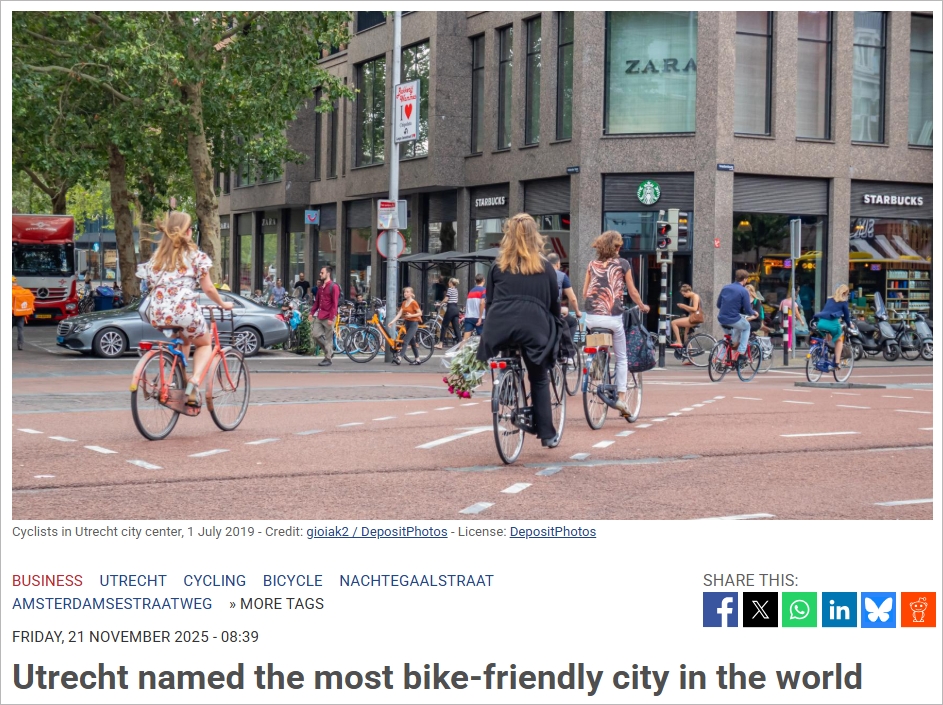This screenshot has width=943, height=705.
Task: Share article on Facebook
Action: click(x=720, y=609)
